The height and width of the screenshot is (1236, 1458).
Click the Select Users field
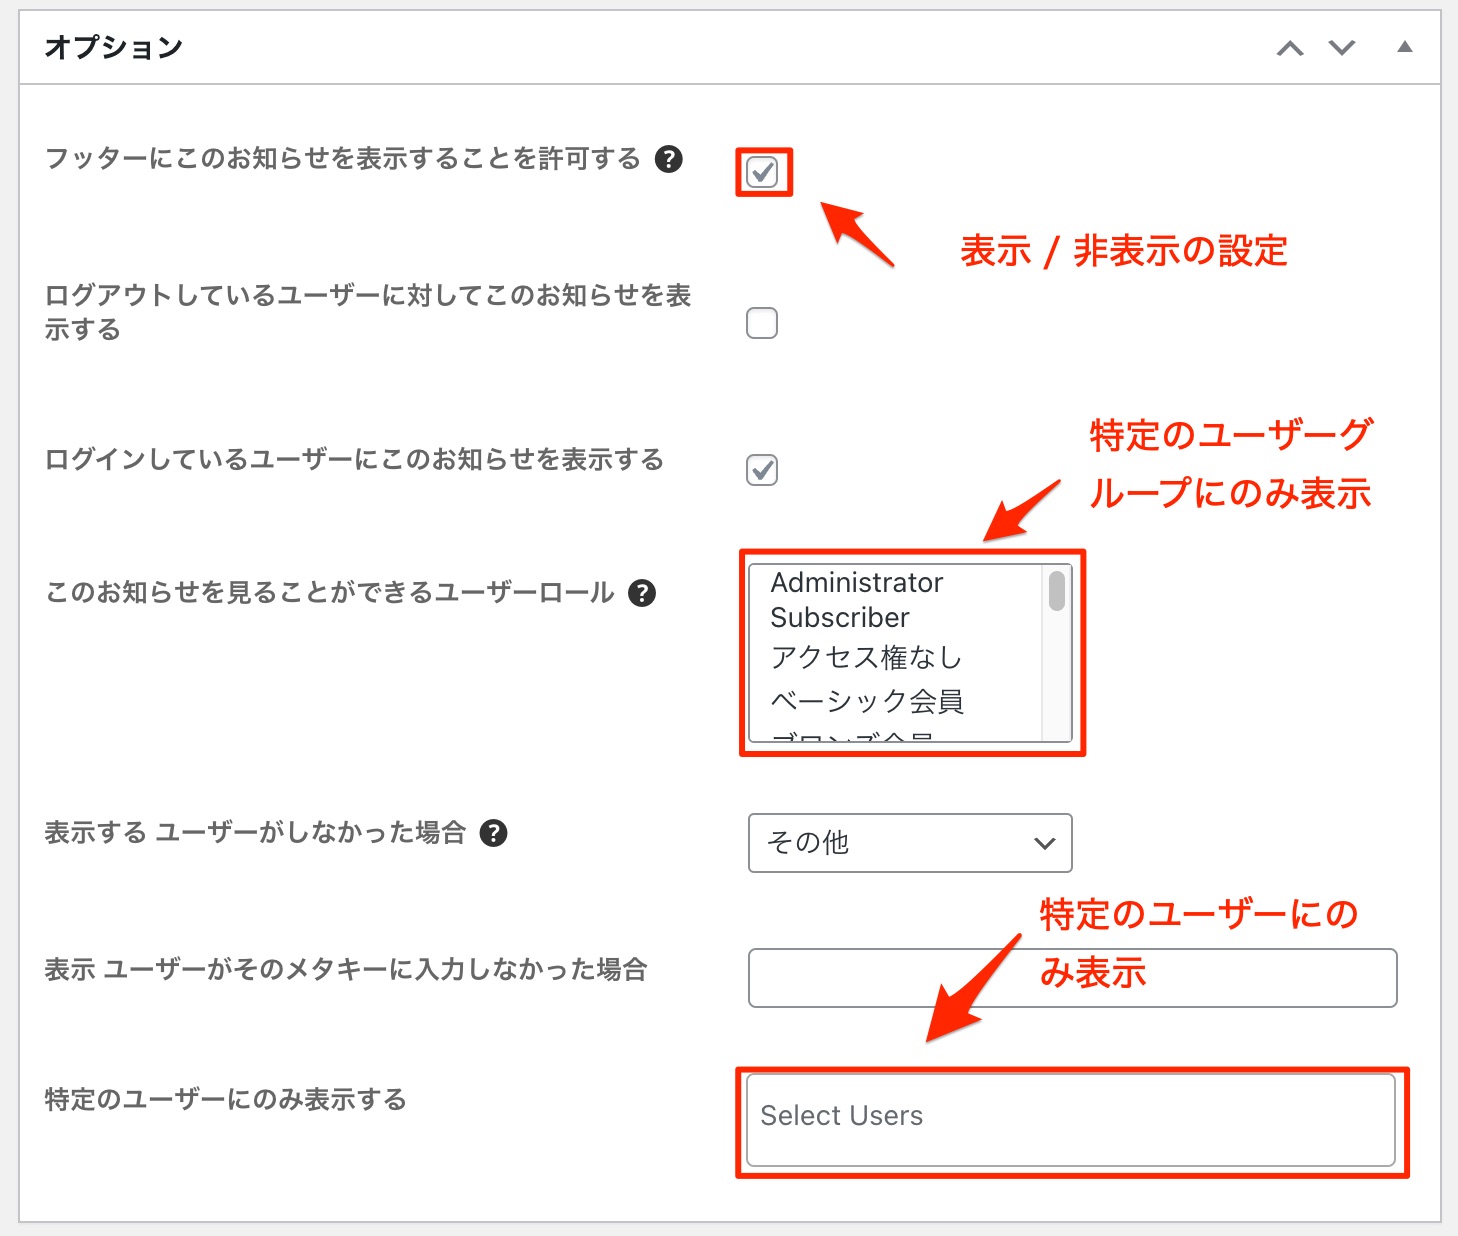click(x=1070, y=1117)
